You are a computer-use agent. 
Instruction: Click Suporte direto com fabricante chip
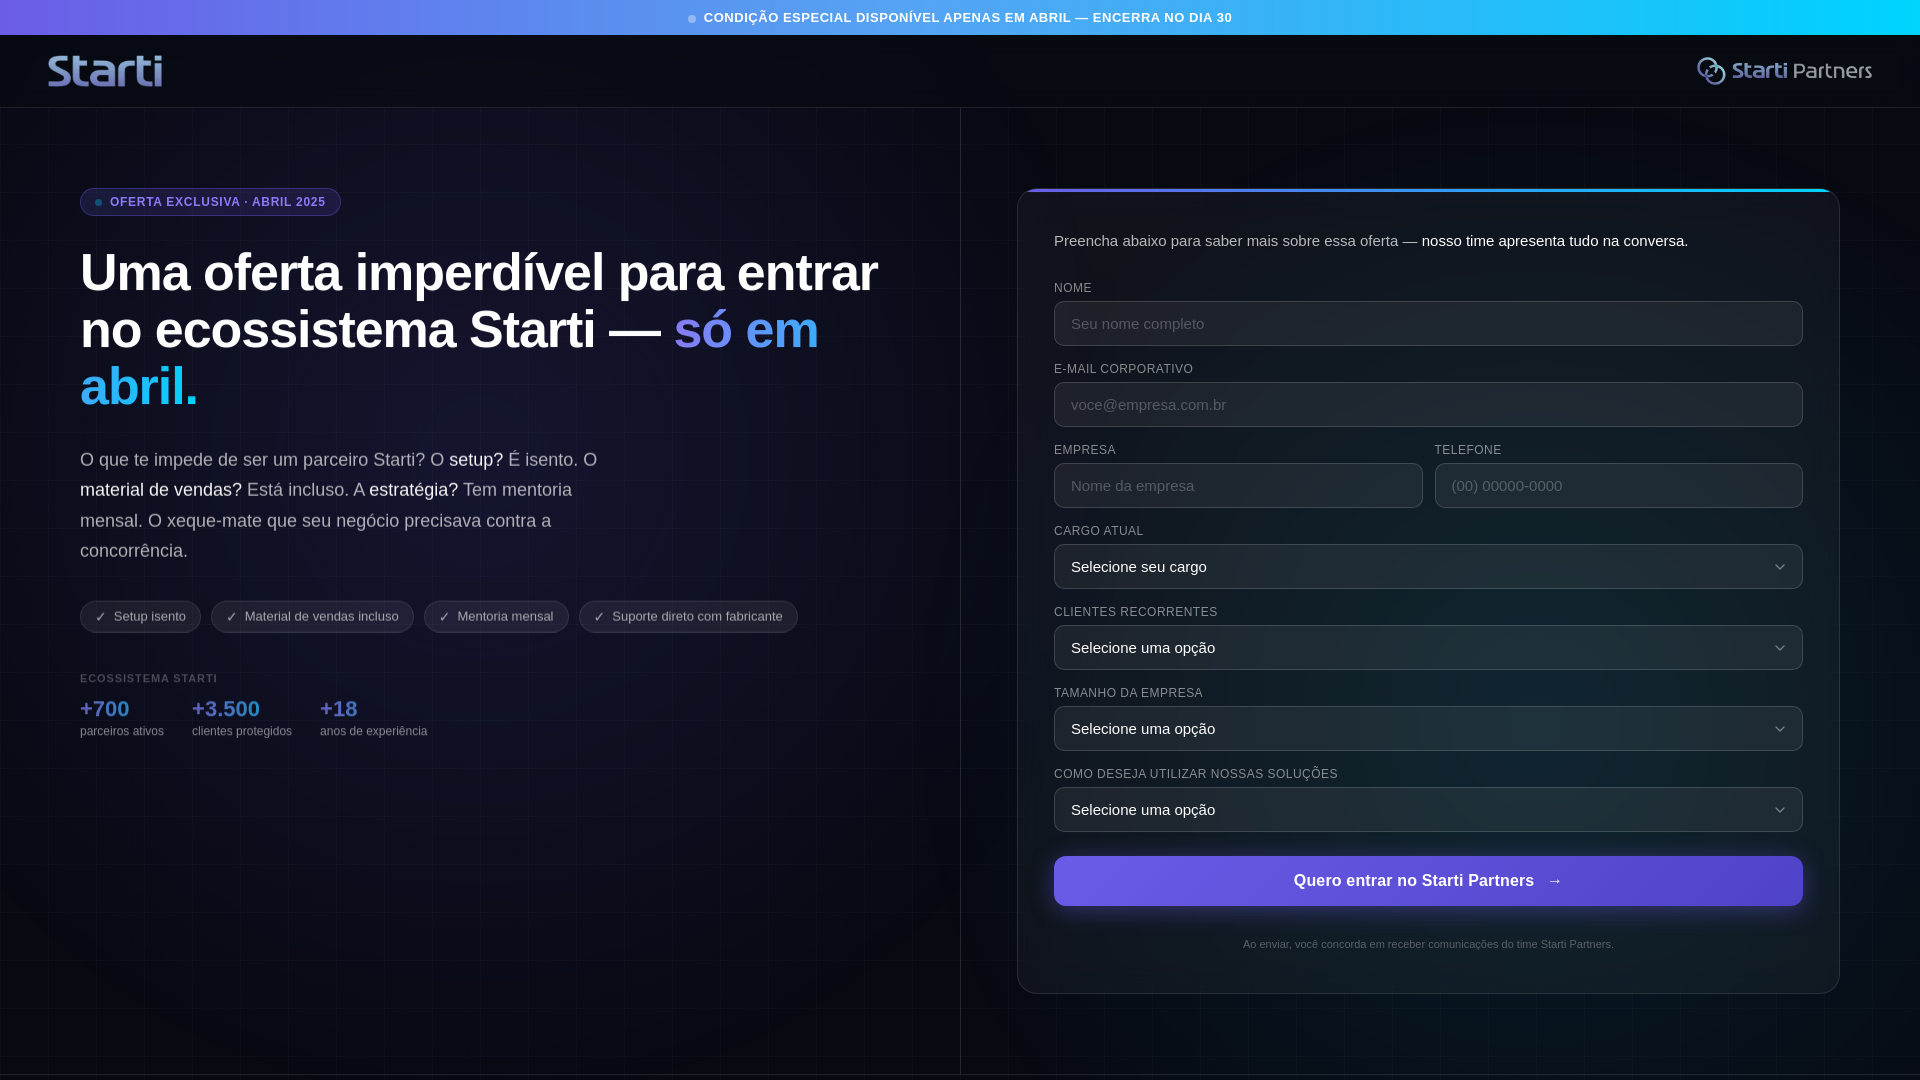click(x=688, y=617)
